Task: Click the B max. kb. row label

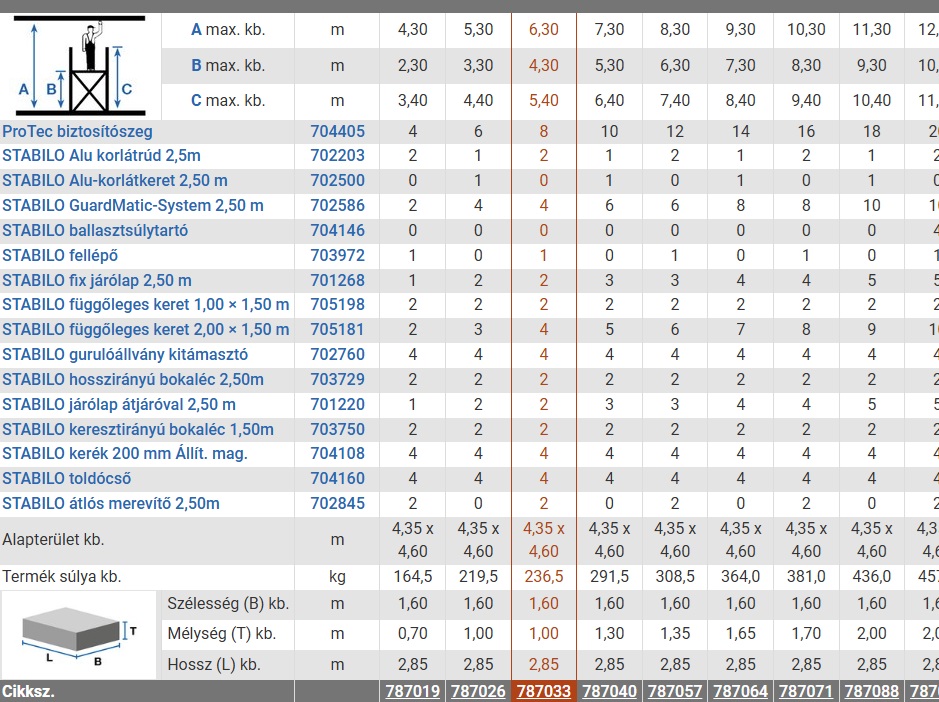Action: click(x=228, y=65)
